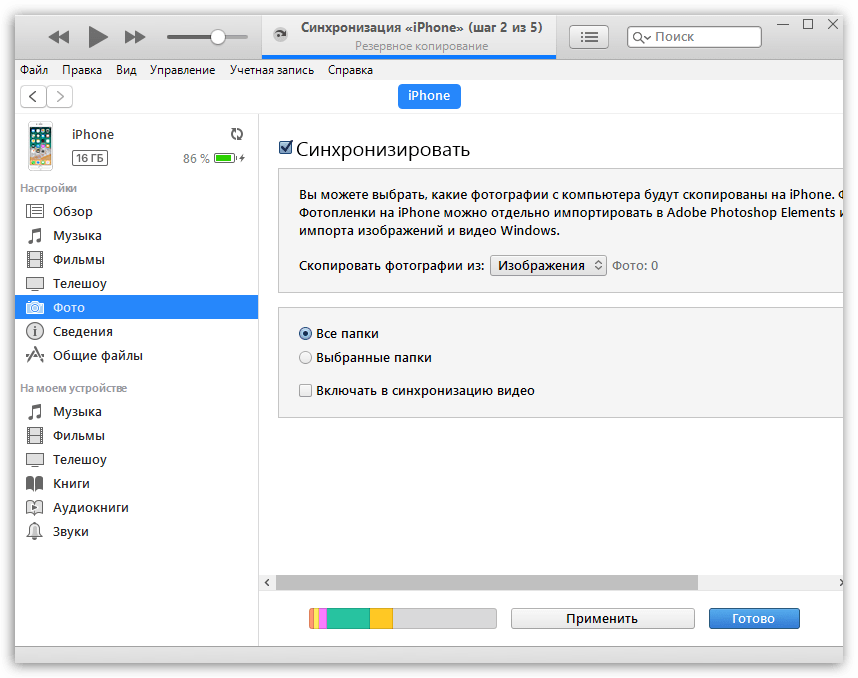The height and width of the screenshot is (678, 858).
Task: Expand the Изображения source dropdown
Action: click(548, 265)
